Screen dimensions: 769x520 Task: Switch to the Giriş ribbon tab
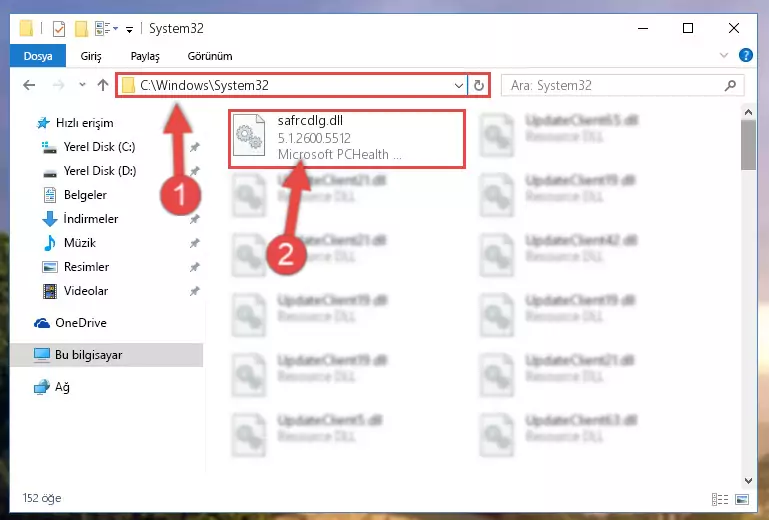tap(91, 56)
